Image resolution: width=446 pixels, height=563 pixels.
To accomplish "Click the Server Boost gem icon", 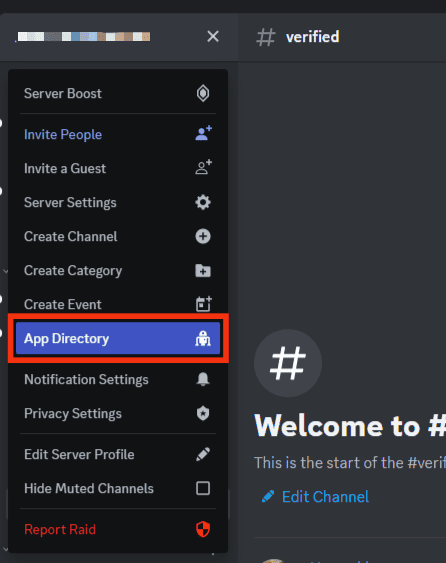I will coord(203,93).
